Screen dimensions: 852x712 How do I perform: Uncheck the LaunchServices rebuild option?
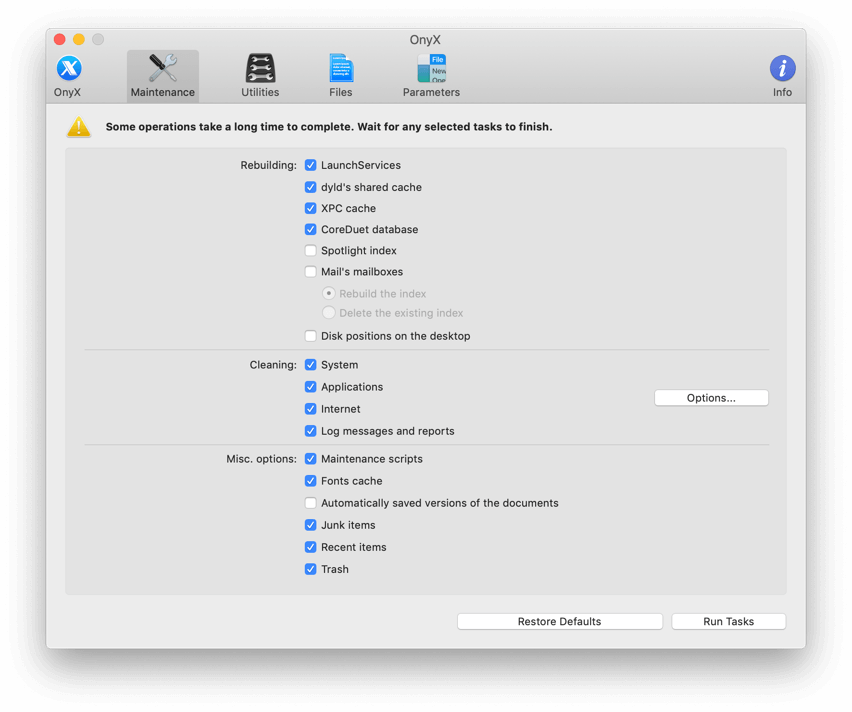[x=311, y=165]
